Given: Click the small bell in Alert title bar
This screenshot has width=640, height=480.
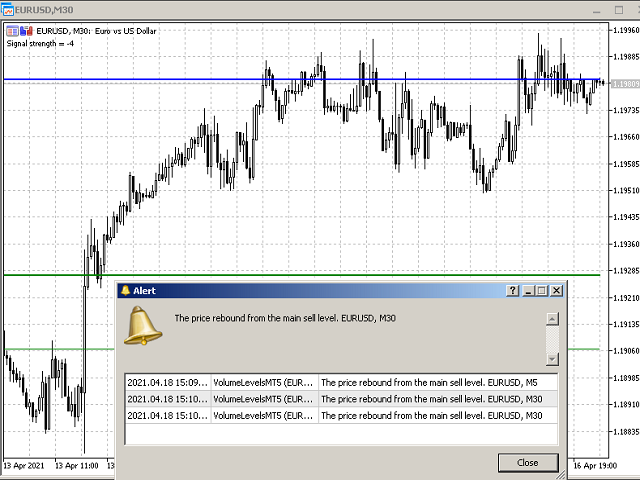Looking at the screenshot, I should (x=125, y=290).
